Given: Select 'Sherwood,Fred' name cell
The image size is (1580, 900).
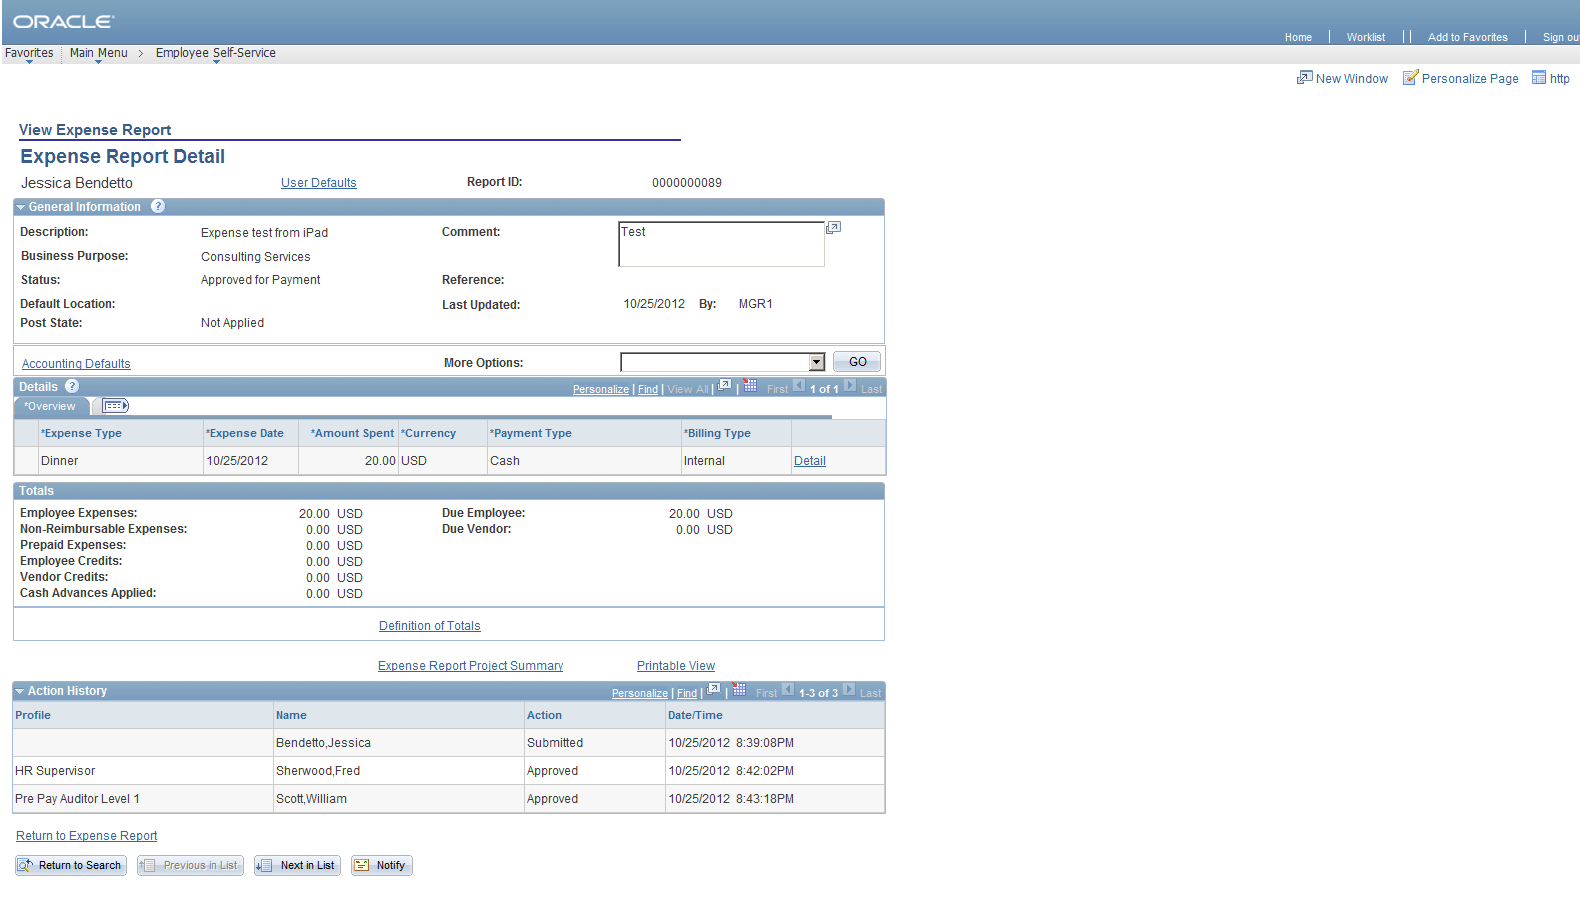Looking at the screenshot, I should 318,771.
